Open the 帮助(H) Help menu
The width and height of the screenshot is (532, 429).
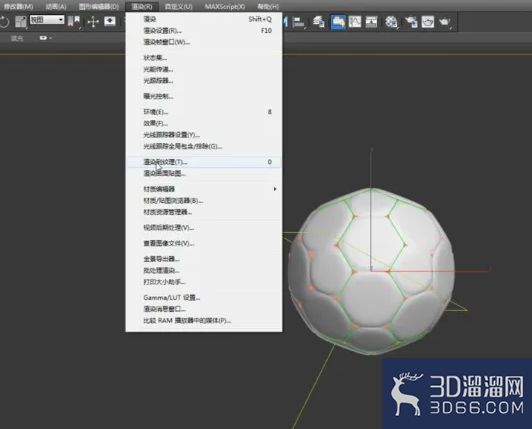[x=268, y=6]
